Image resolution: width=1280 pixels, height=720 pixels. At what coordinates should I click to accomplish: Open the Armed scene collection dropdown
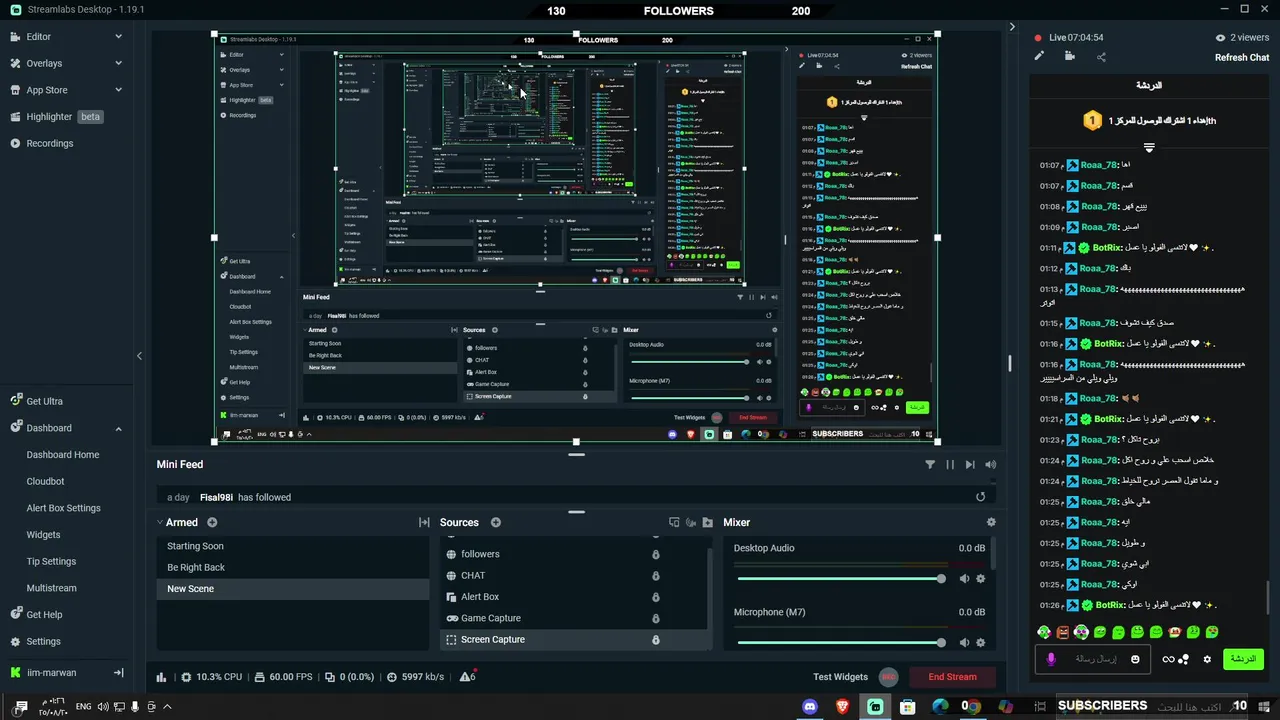[x=178, y=522]
